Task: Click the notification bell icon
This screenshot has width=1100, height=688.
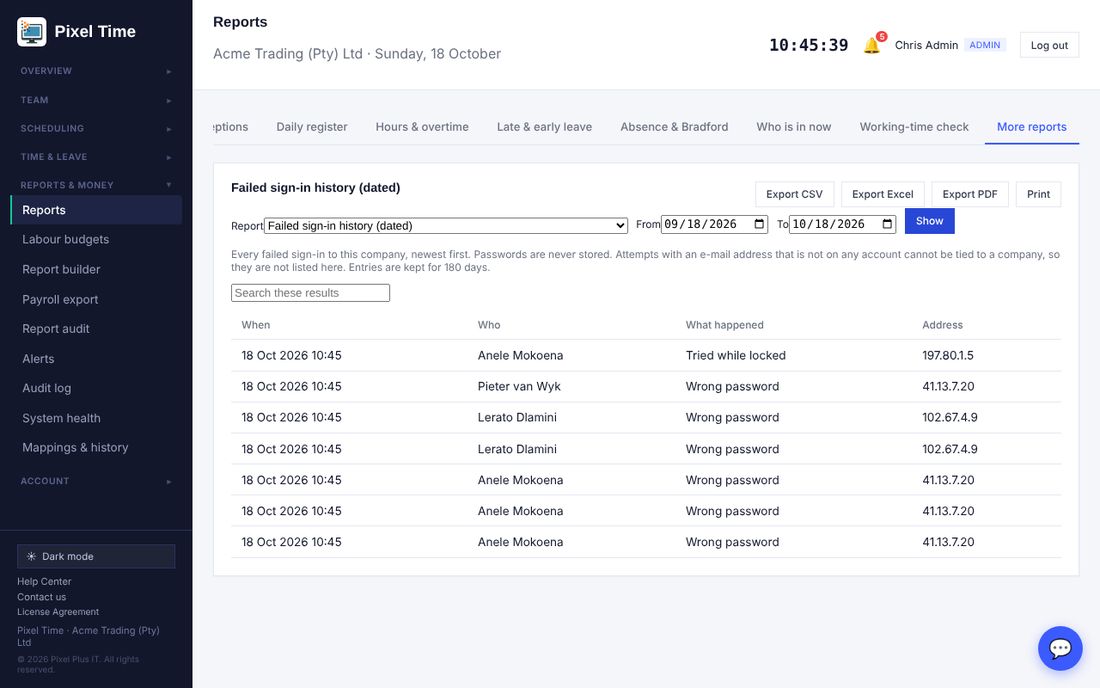Action: click(x=872, y=46)
